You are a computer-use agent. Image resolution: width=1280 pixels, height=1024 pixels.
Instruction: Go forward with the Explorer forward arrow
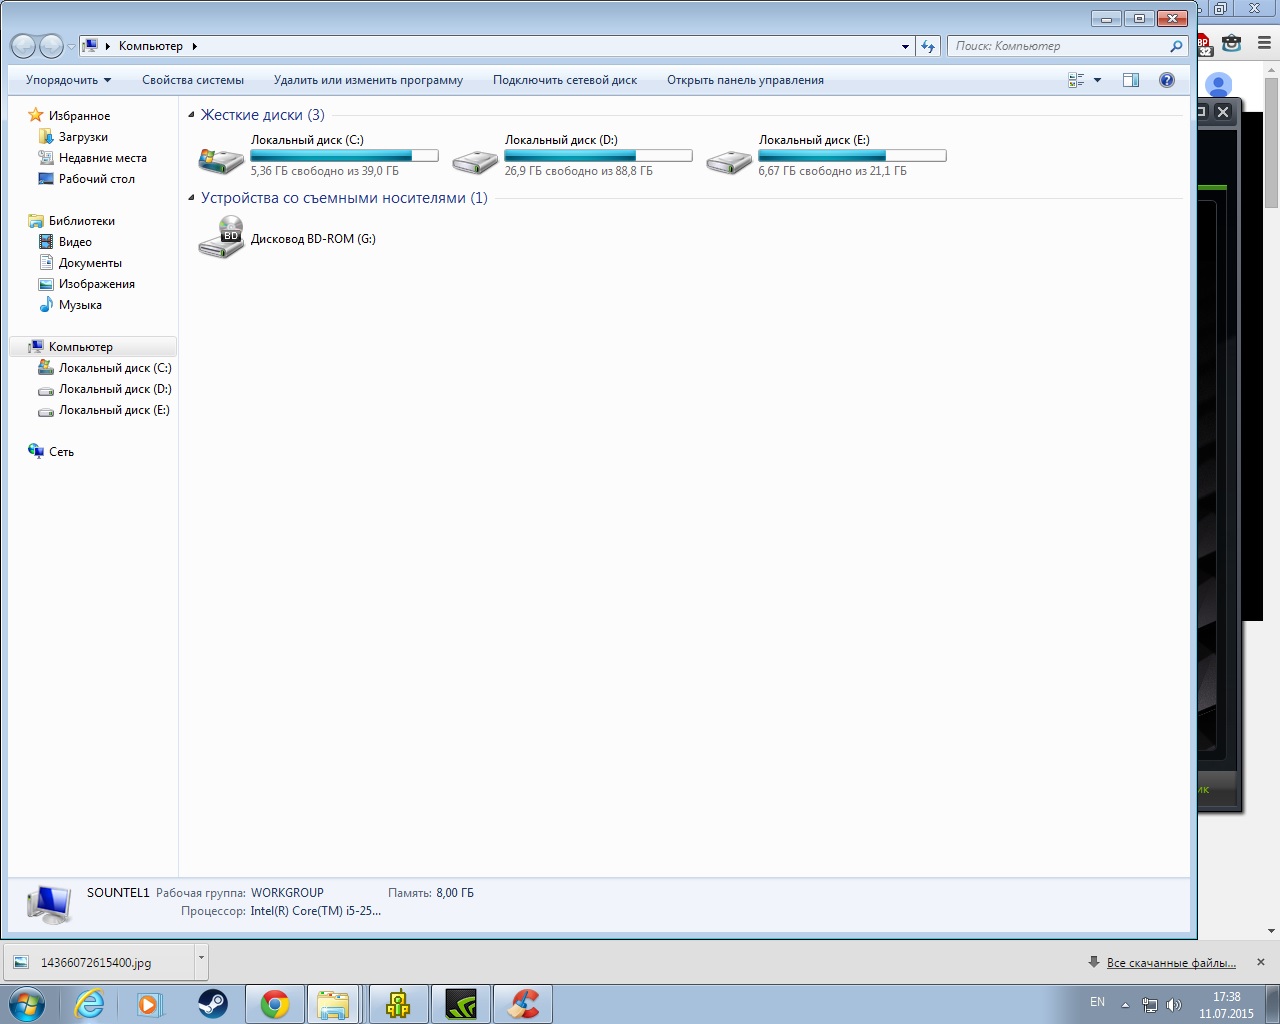tap(51, 46)
